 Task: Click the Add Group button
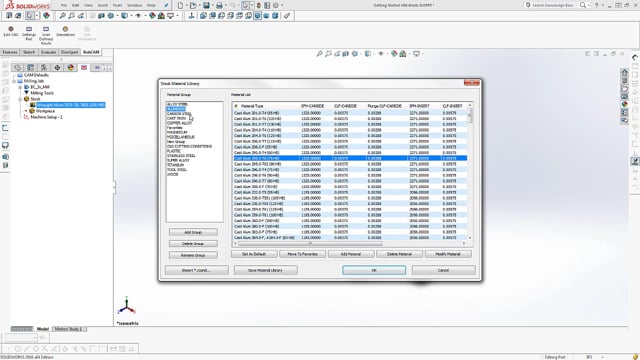(x=193, y=232)
